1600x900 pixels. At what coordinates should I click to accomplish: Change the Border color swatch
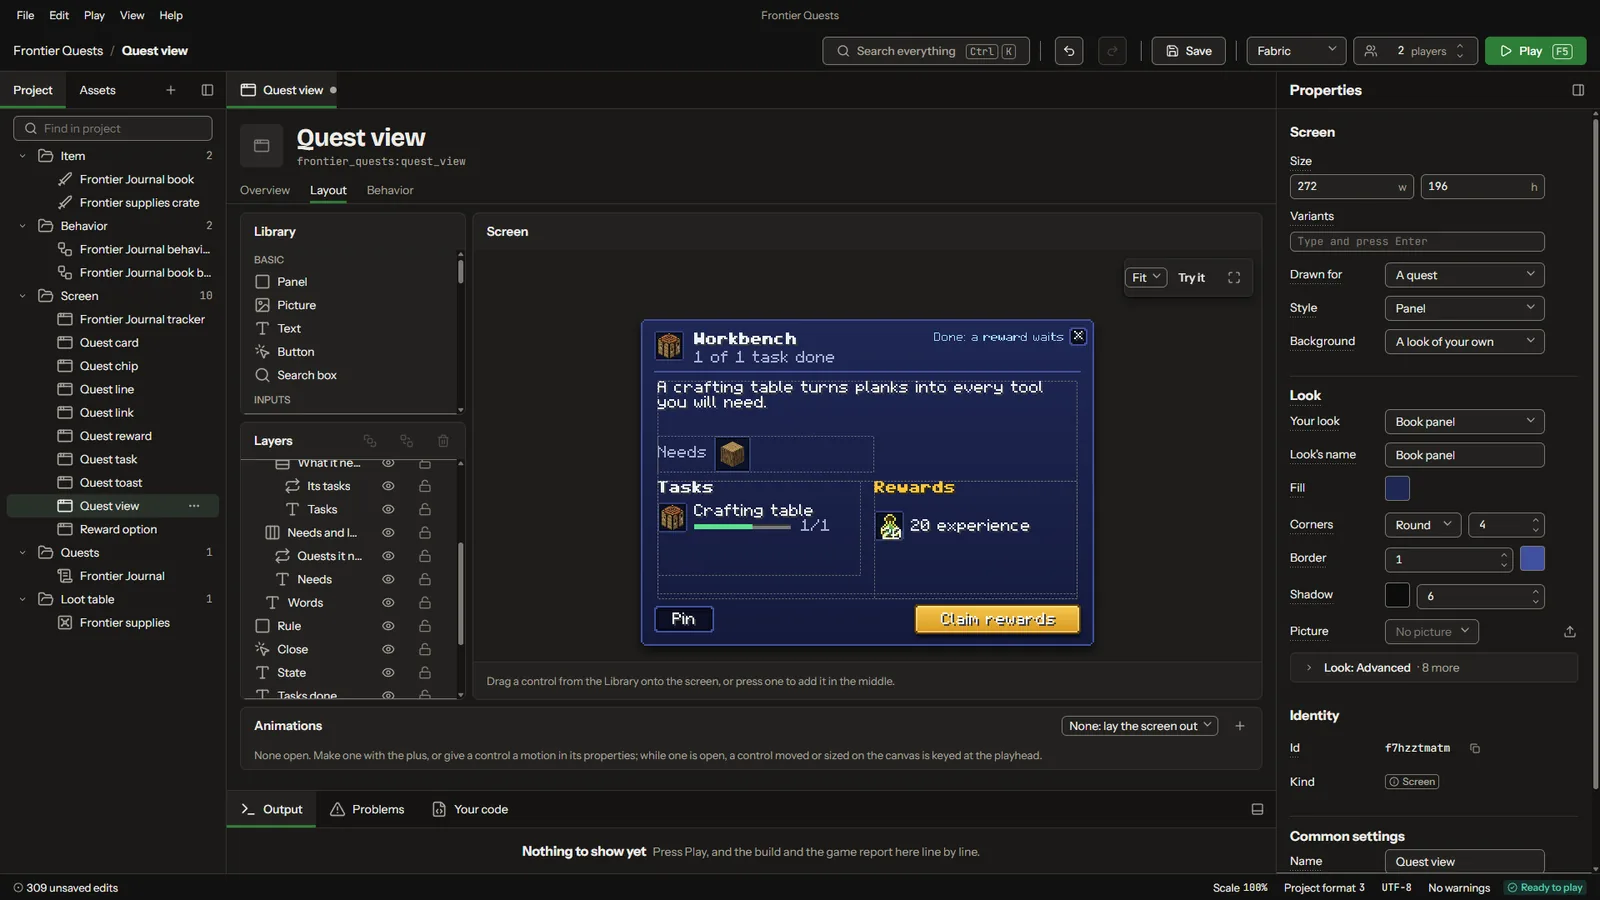[x=1532, y=559]
